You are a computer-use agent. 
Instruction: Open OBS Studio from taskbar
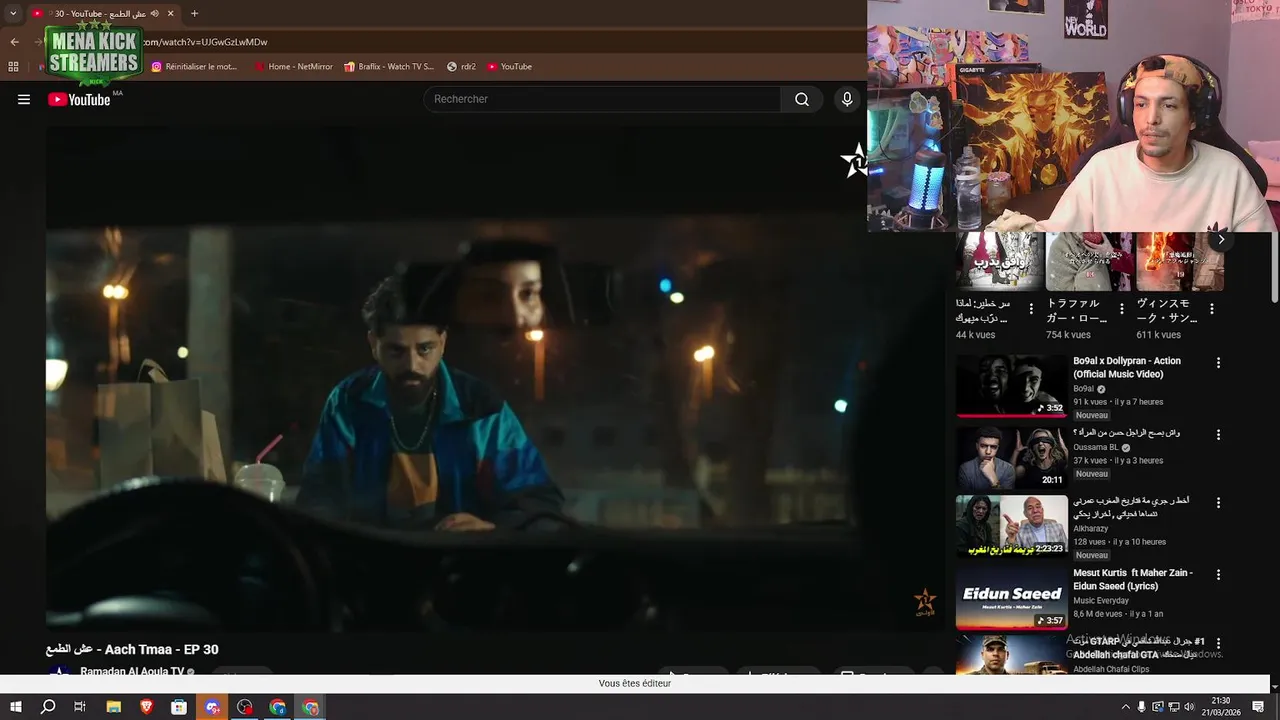245,707
